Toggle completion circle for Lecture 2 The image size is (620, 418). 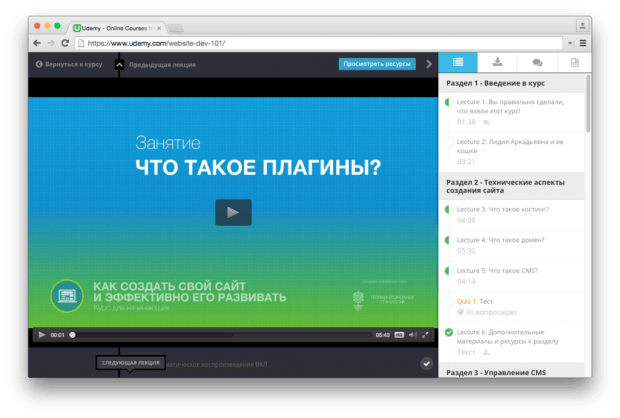pyautogui.click(x=448, y=142)
